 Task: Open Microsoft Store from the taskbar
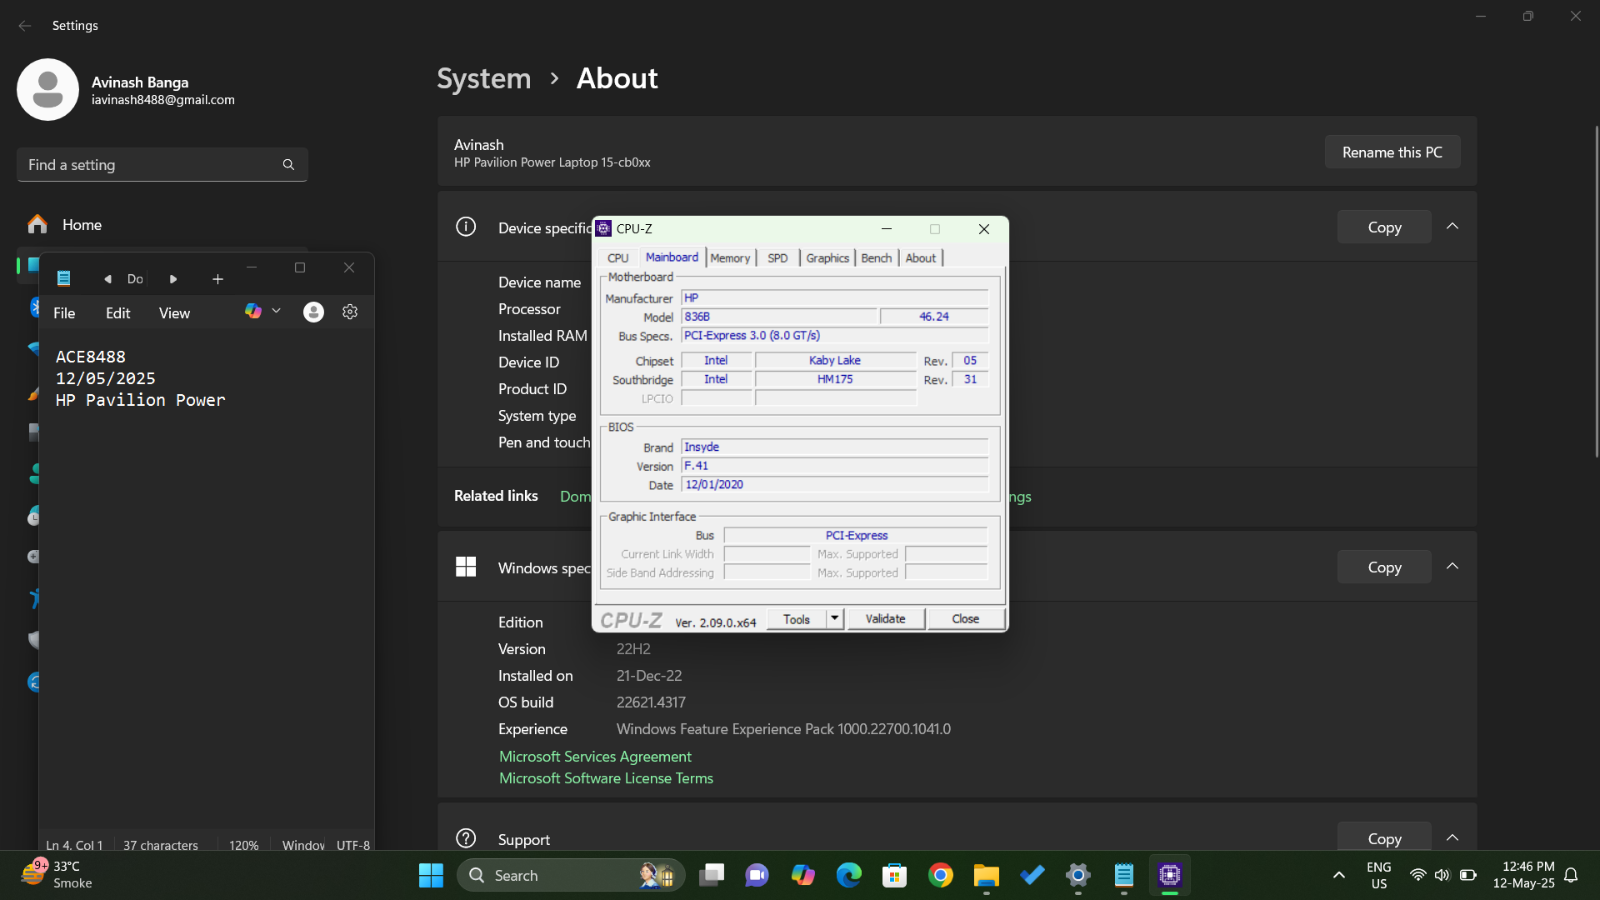tap(895, 875)
